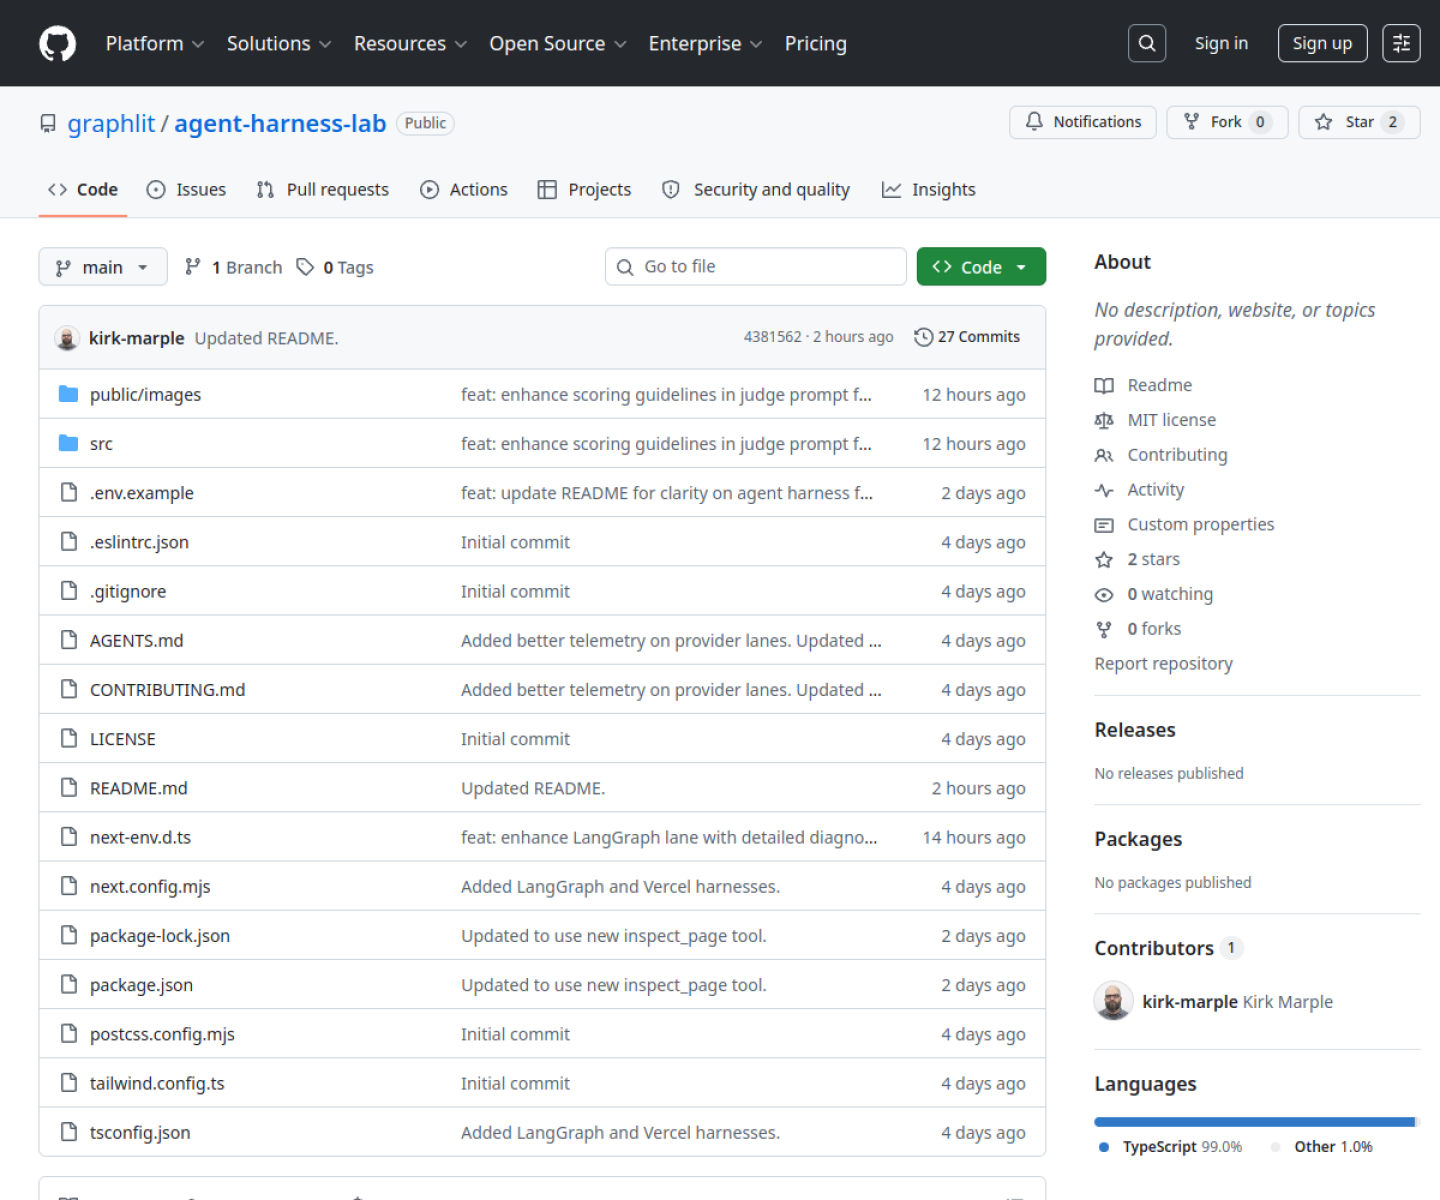This screenshot has width=1440, height=1200.
Task: Click the languages bar TypeScript segment
Action: point(1254,1122)
